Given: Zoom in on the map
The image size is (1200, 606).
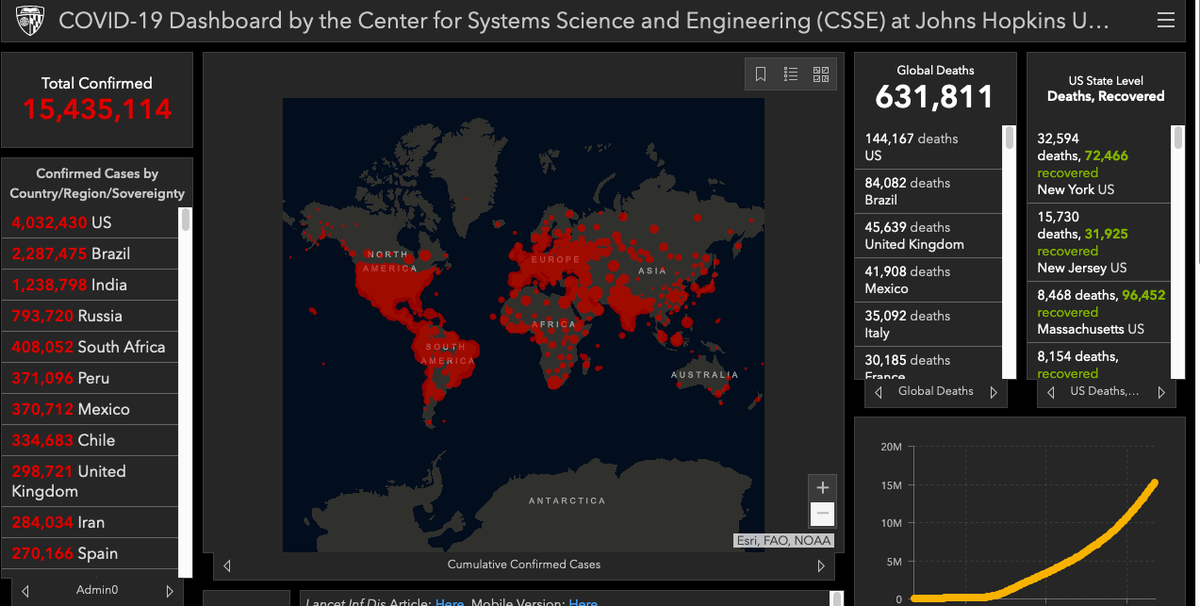Looking at the screenshot, I should pos(822,488).
